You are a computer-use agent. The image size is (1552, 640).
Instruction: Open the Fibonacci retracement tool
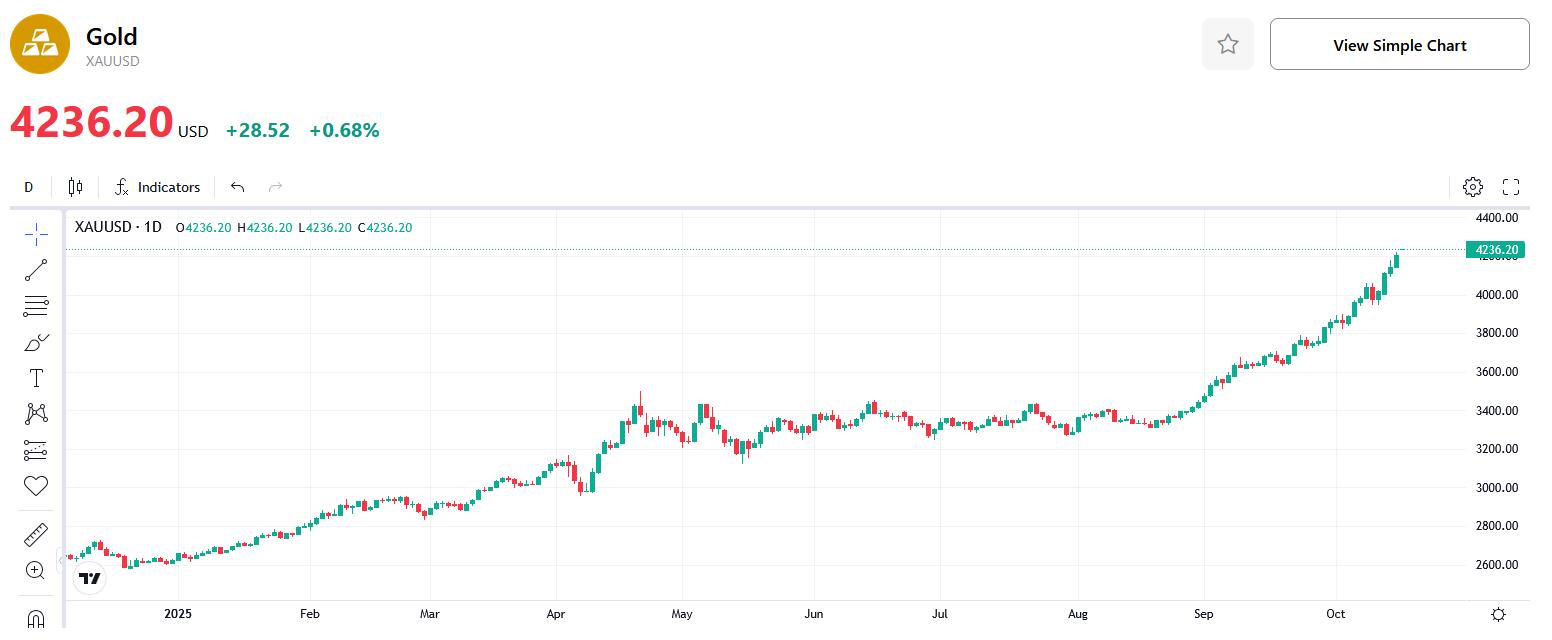coord(36,306)
